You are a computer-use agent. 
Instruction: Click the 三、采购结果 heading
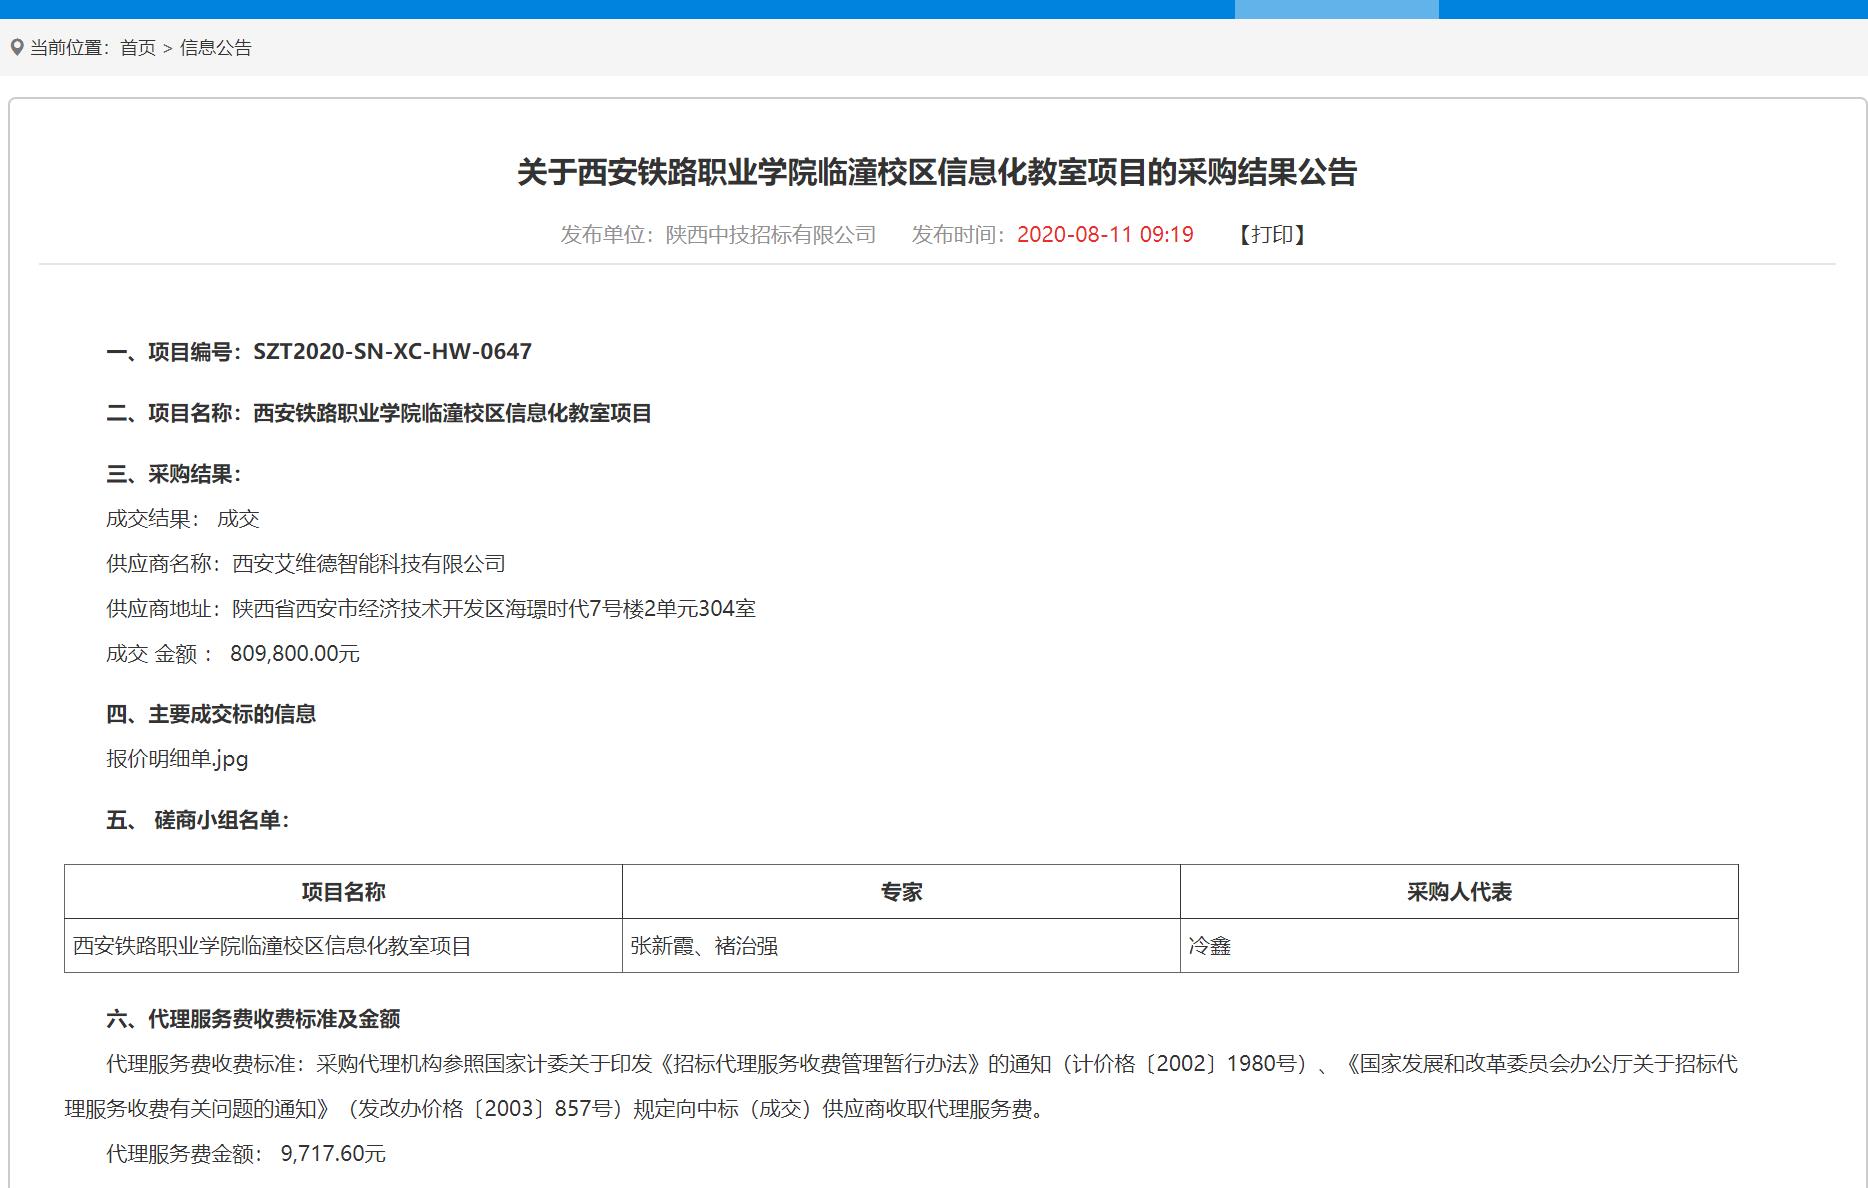[174, 474]
